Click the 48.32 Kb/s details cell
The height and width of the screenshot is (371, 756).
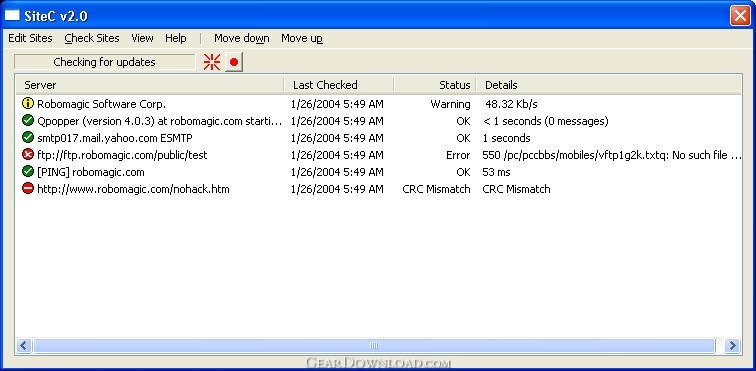point(511,104)
